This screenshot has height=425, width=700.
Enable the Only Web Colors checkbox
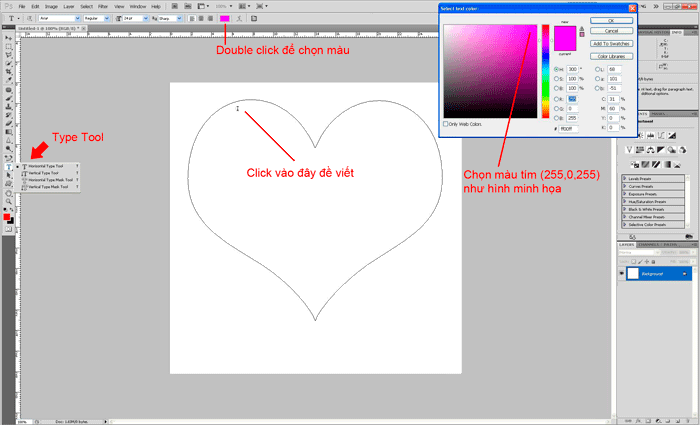click(x=445, y=124)
